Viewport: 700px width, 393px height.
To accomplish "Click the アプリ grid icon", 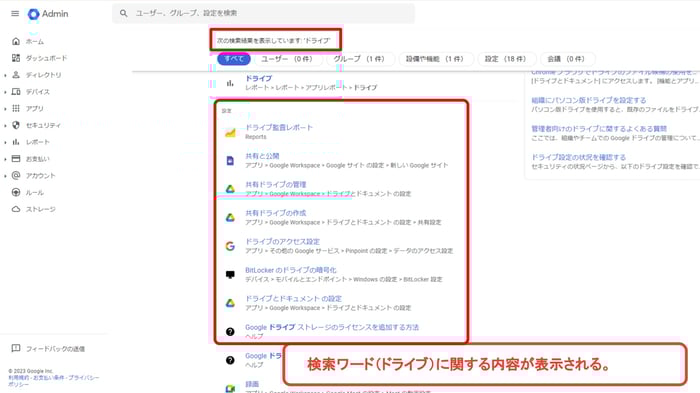I will [x=16, y=109].
